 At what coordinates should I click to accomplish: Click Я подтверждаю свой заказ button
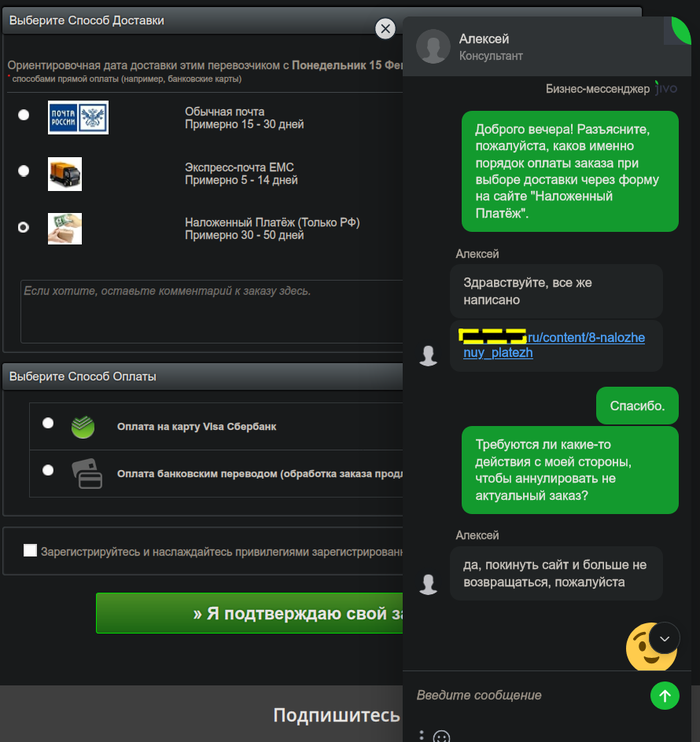tap(249, 613)
